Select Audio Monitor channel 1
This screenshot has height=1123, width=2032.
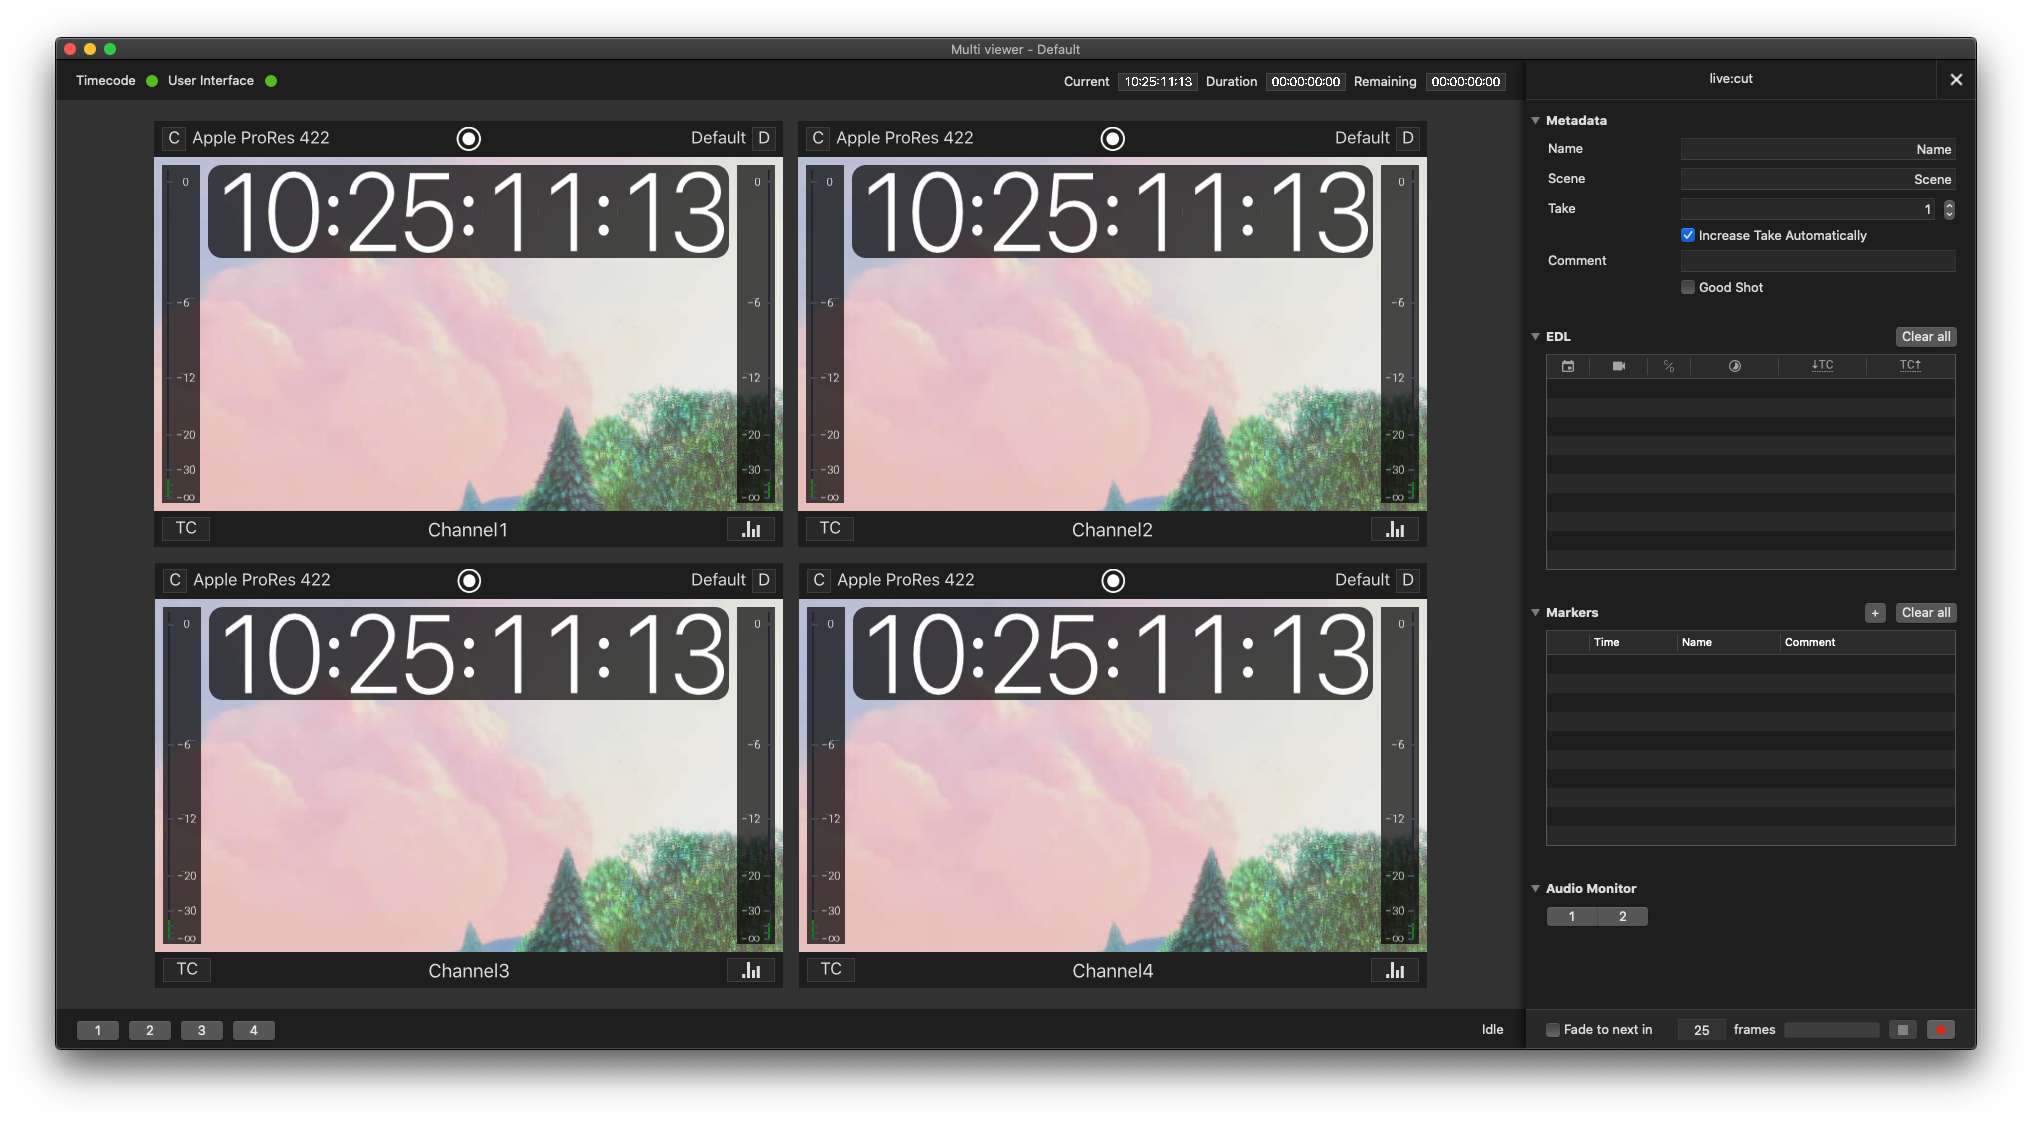point(1572,917)
